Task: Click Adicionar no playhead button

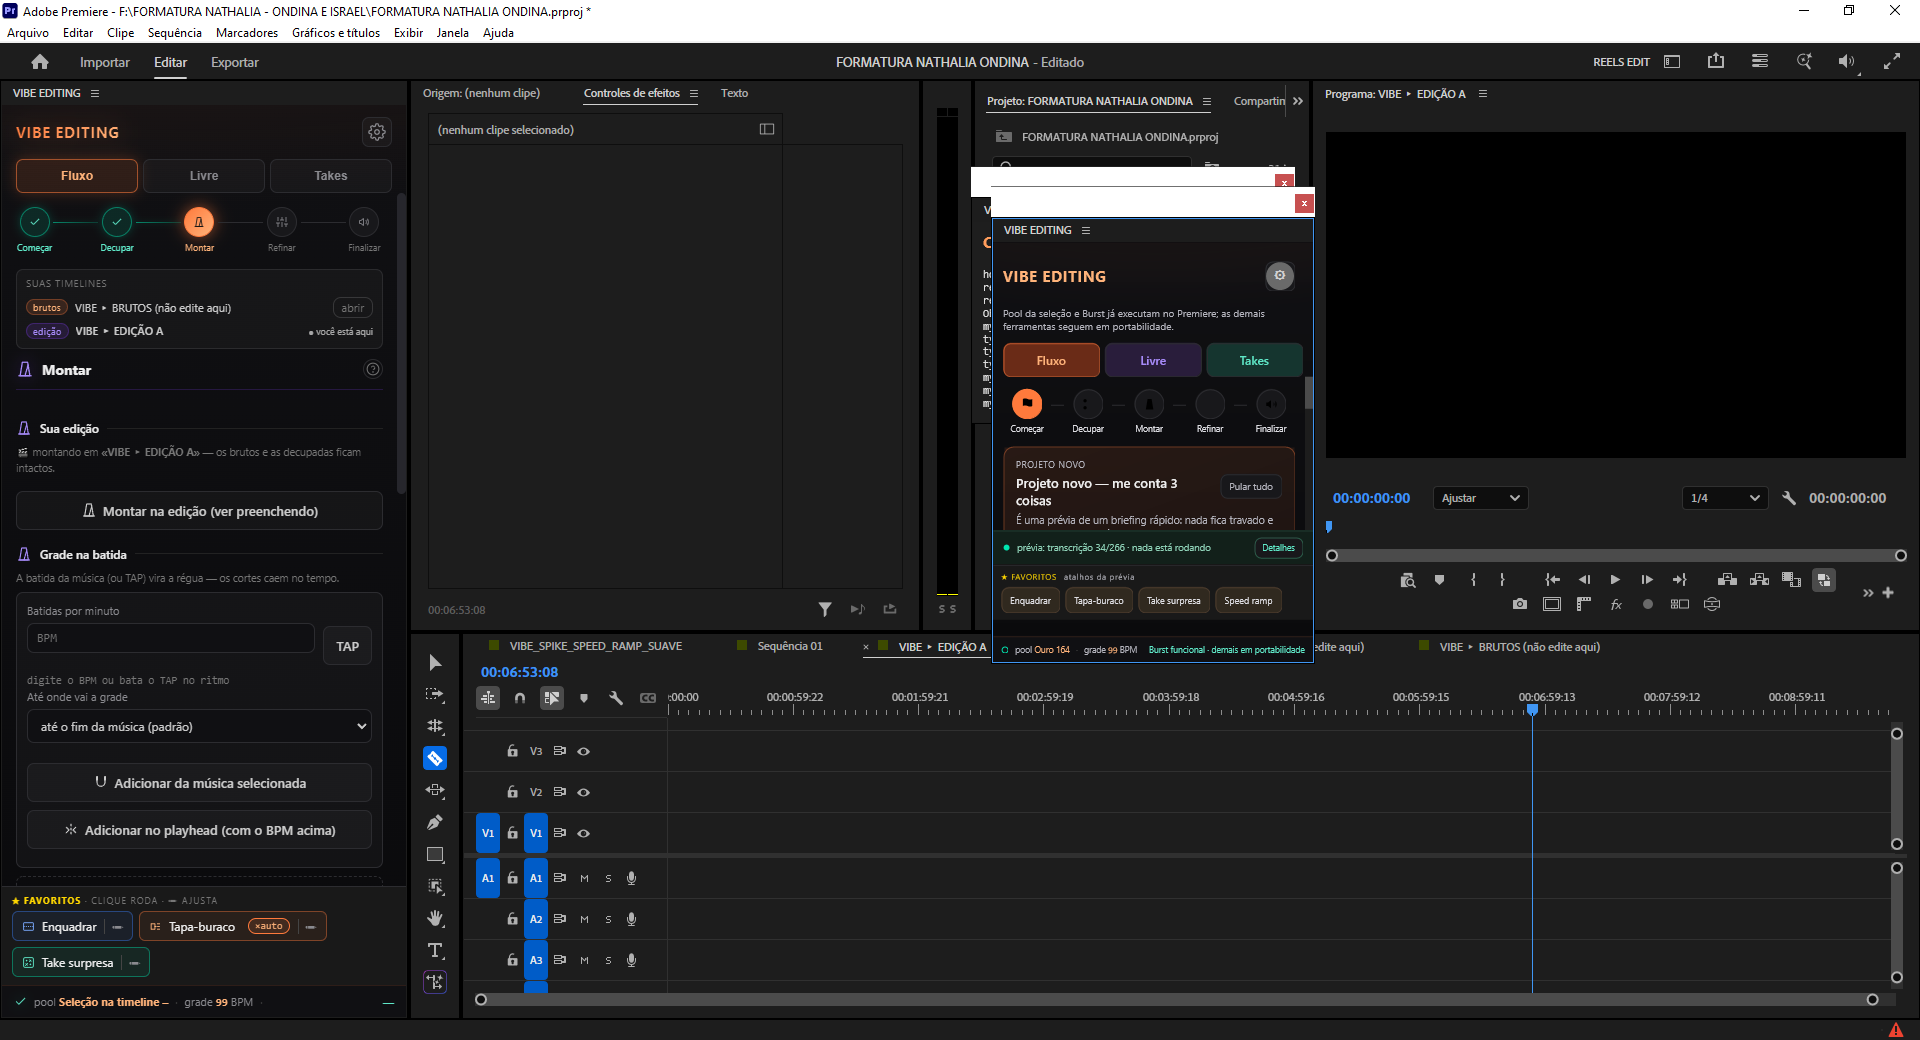Action: 199,830
